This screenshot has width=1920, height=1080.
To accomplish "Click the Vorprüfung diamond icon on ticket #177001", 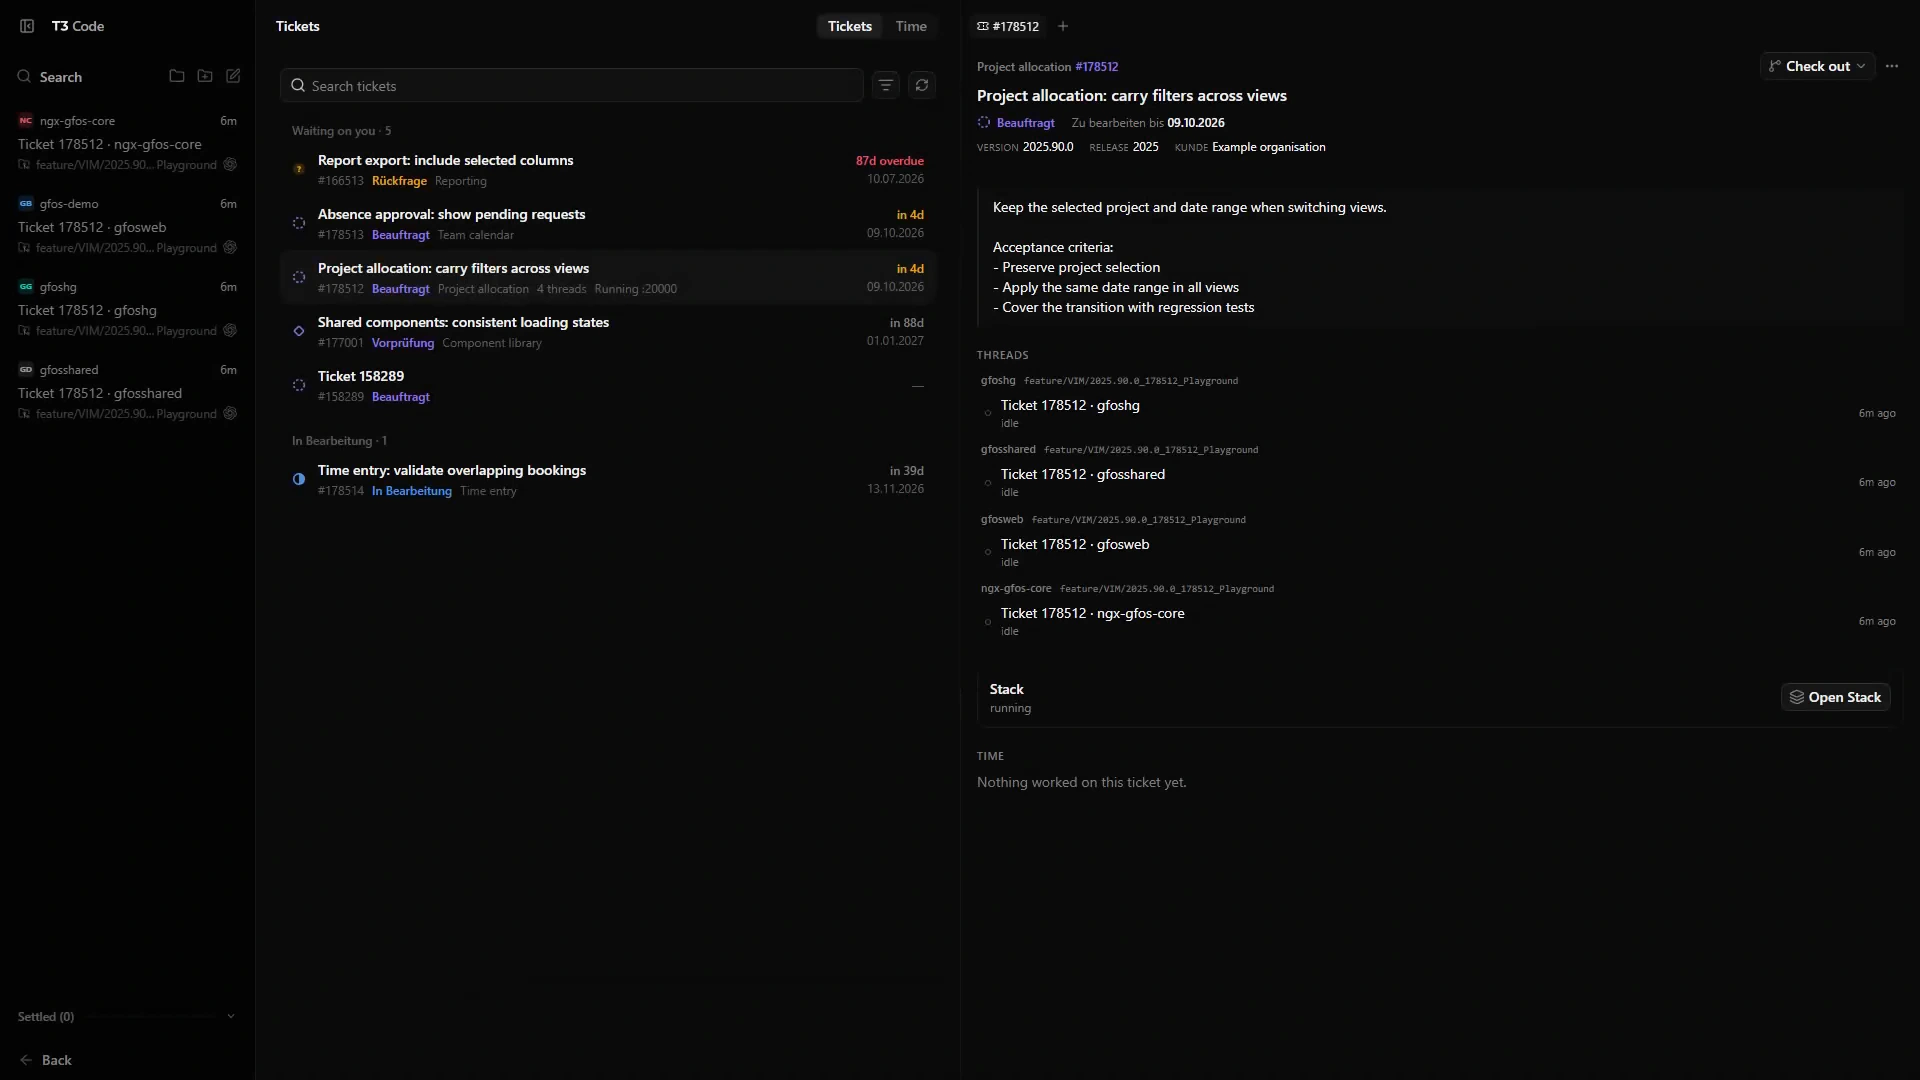I will click(299, 331).
